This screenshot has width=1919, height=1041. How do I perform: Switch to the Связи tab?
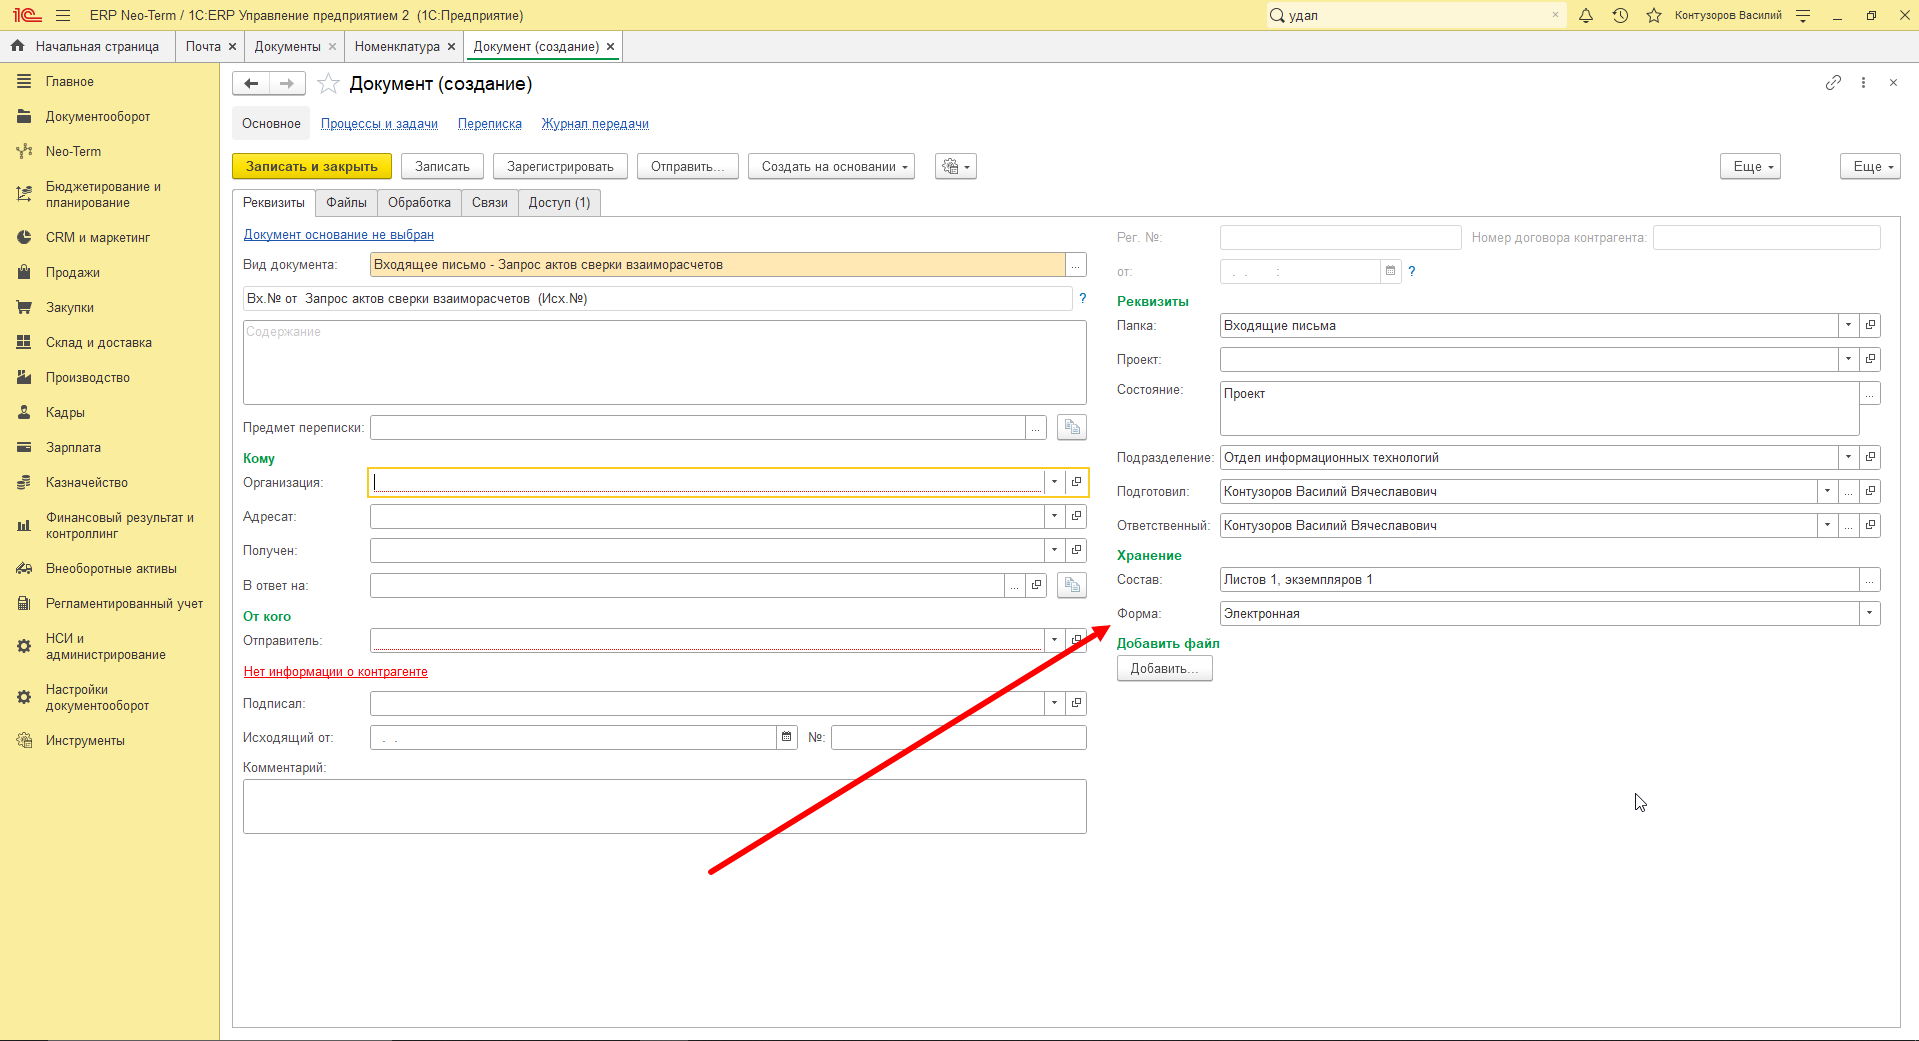click(490, 203)
